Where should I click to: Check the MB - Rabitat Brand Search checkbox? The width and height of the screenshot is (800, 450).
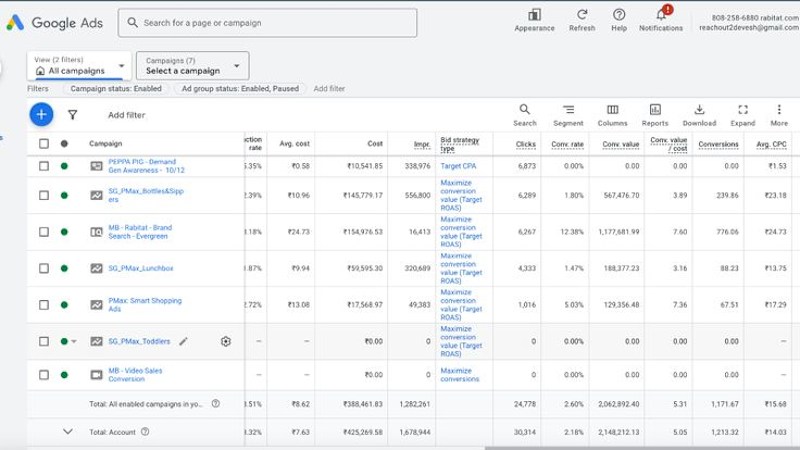[44, 232]
